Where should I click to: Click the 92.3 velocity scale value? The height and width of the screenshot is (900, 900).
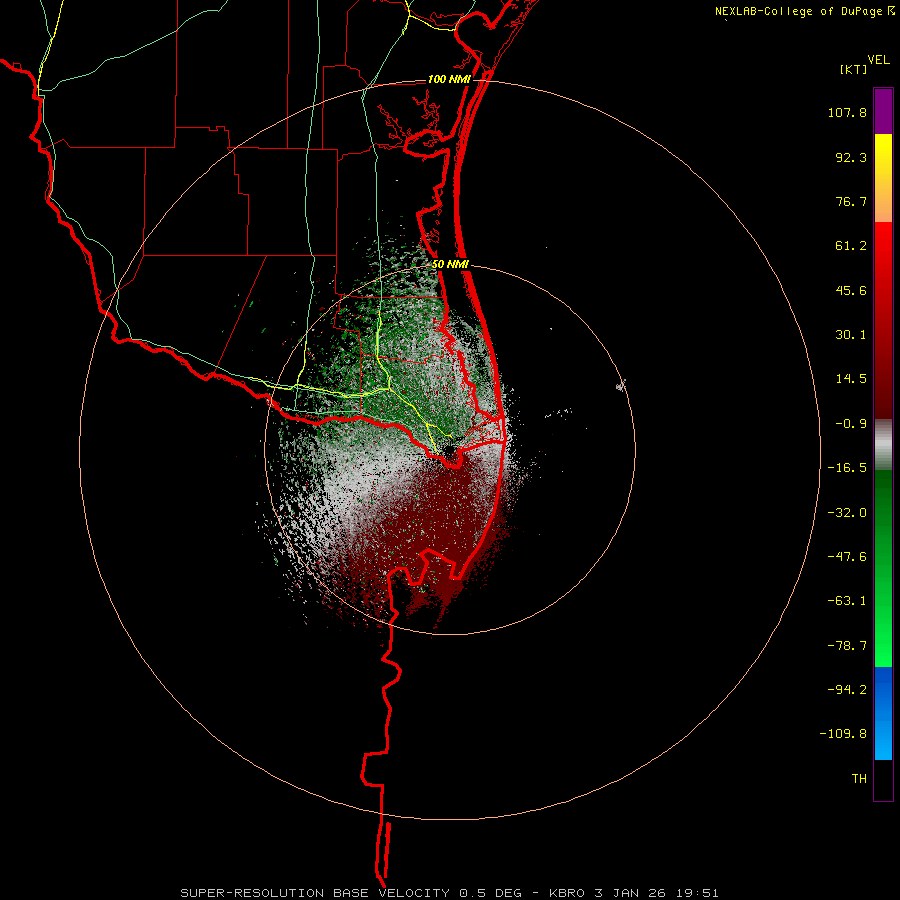pos(851,157)
